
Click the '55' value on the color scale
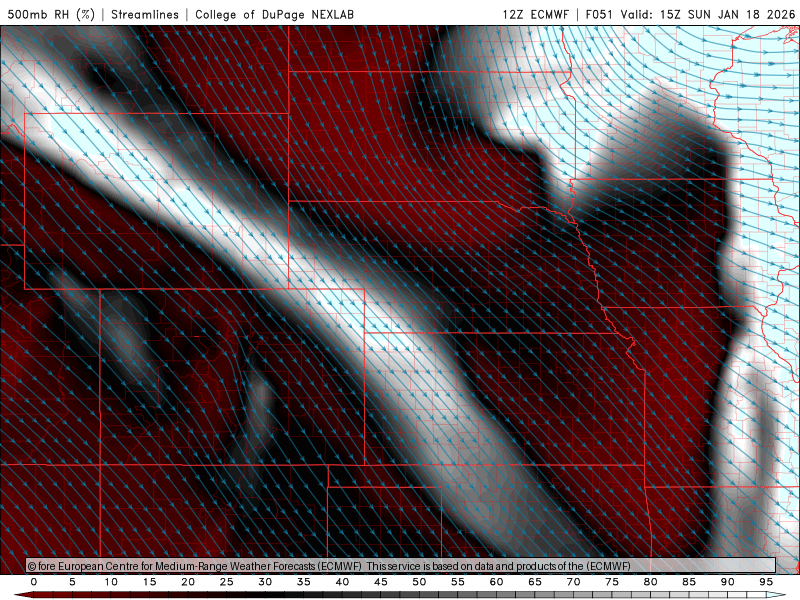(458, 582)
